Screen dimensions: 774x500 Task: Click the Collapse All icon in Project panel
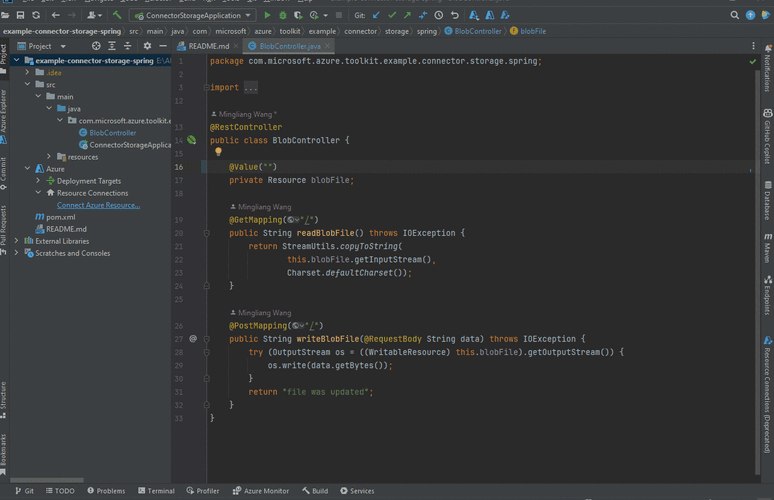click(x=127, y=46)
